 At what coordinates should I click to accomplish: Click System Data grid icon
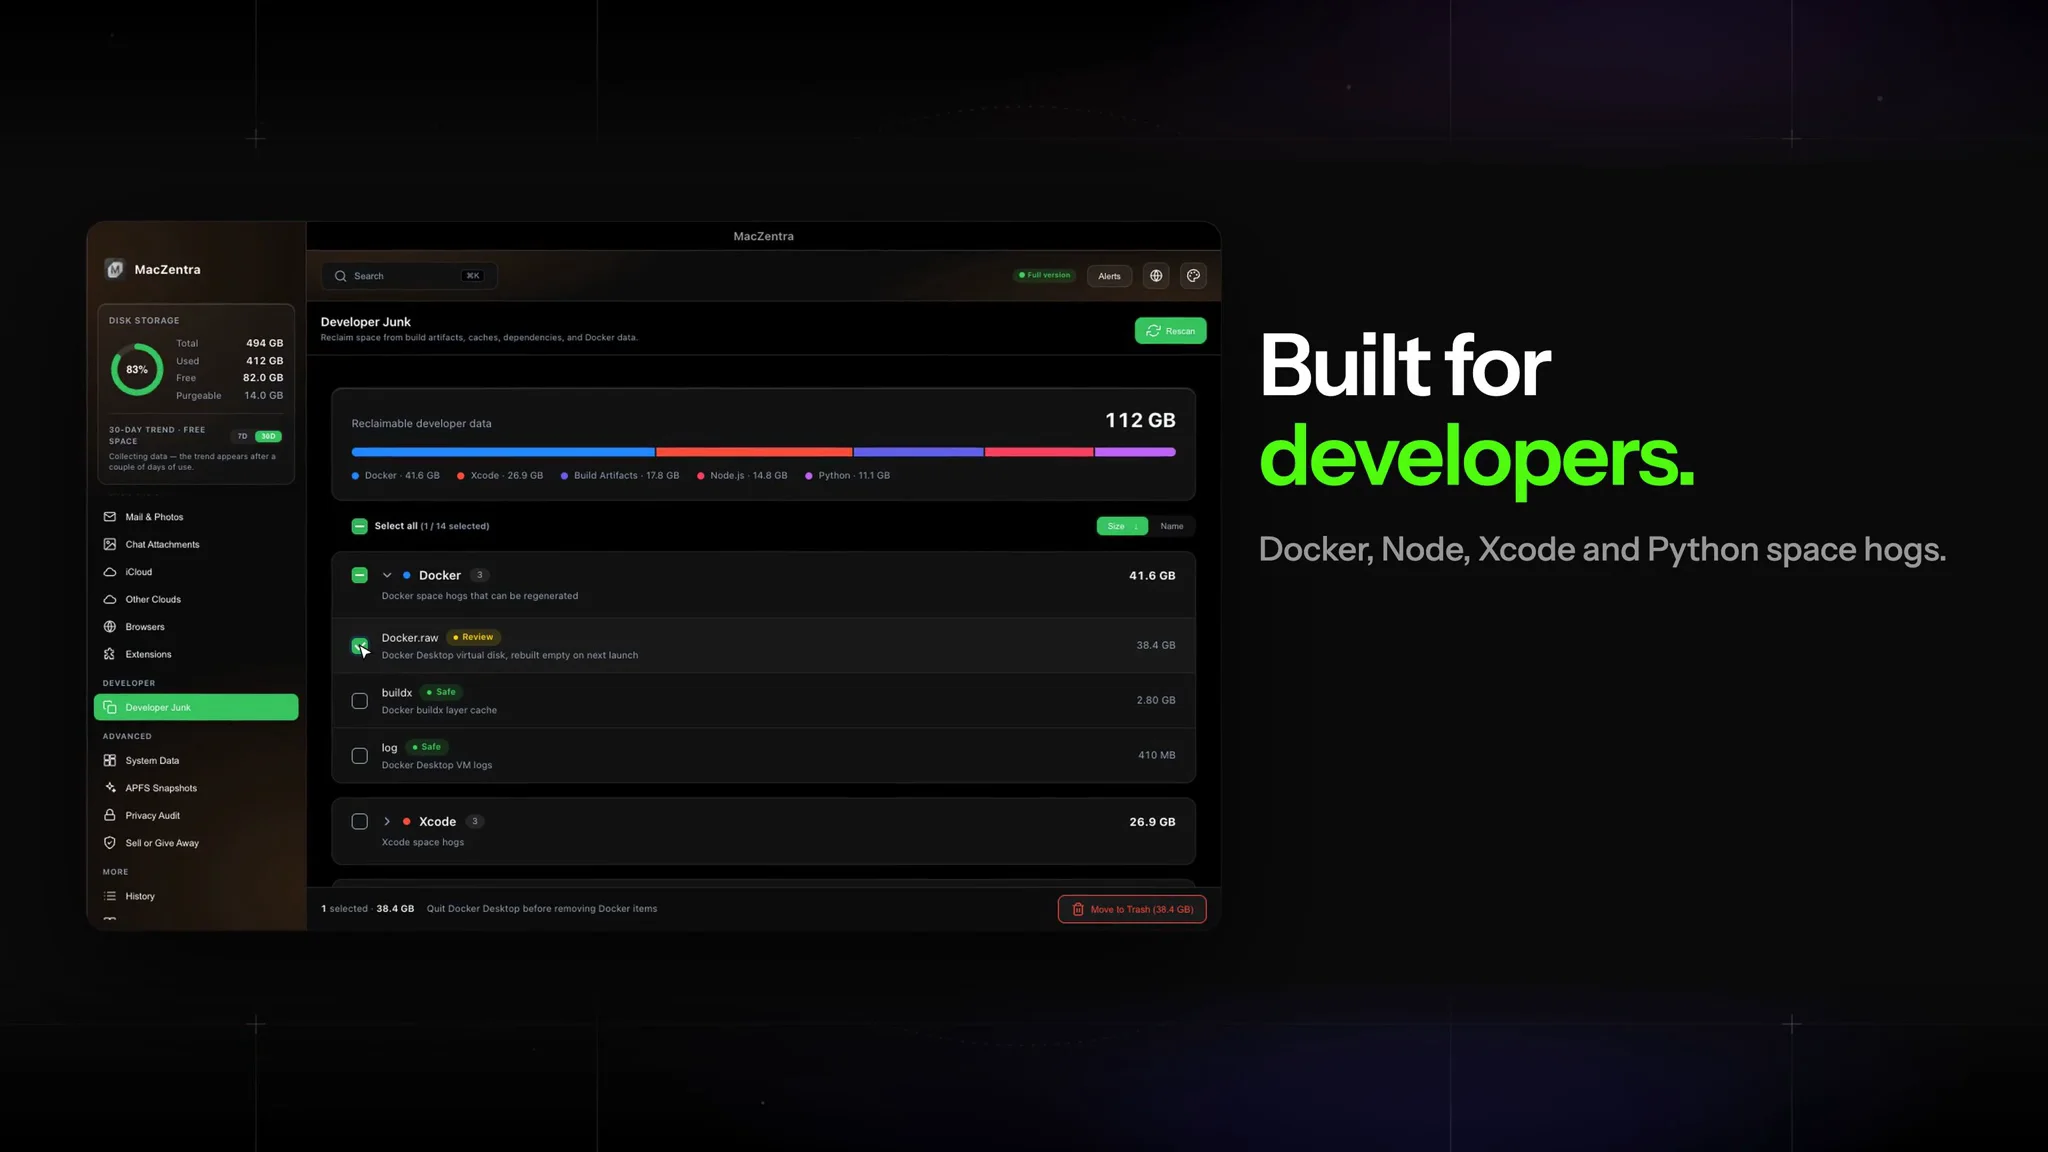tap(110, 760)
